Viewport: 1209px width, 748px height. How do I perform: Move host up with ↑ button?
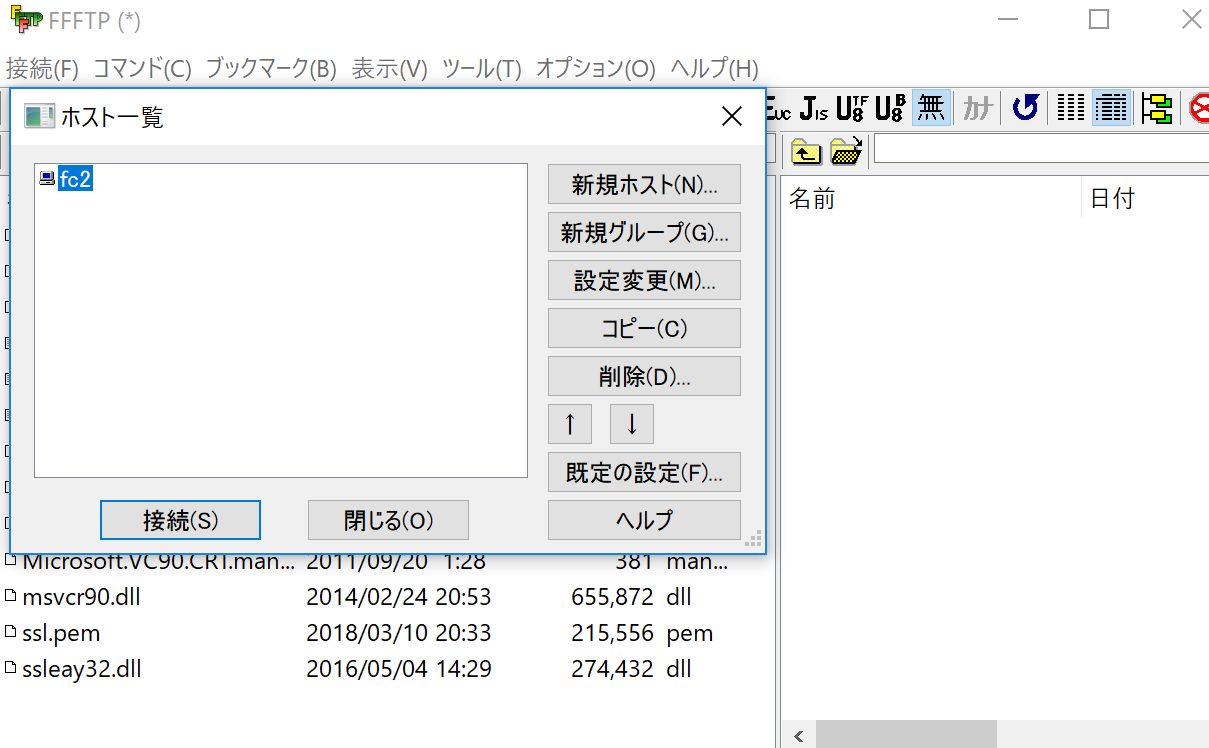[570, 424]
